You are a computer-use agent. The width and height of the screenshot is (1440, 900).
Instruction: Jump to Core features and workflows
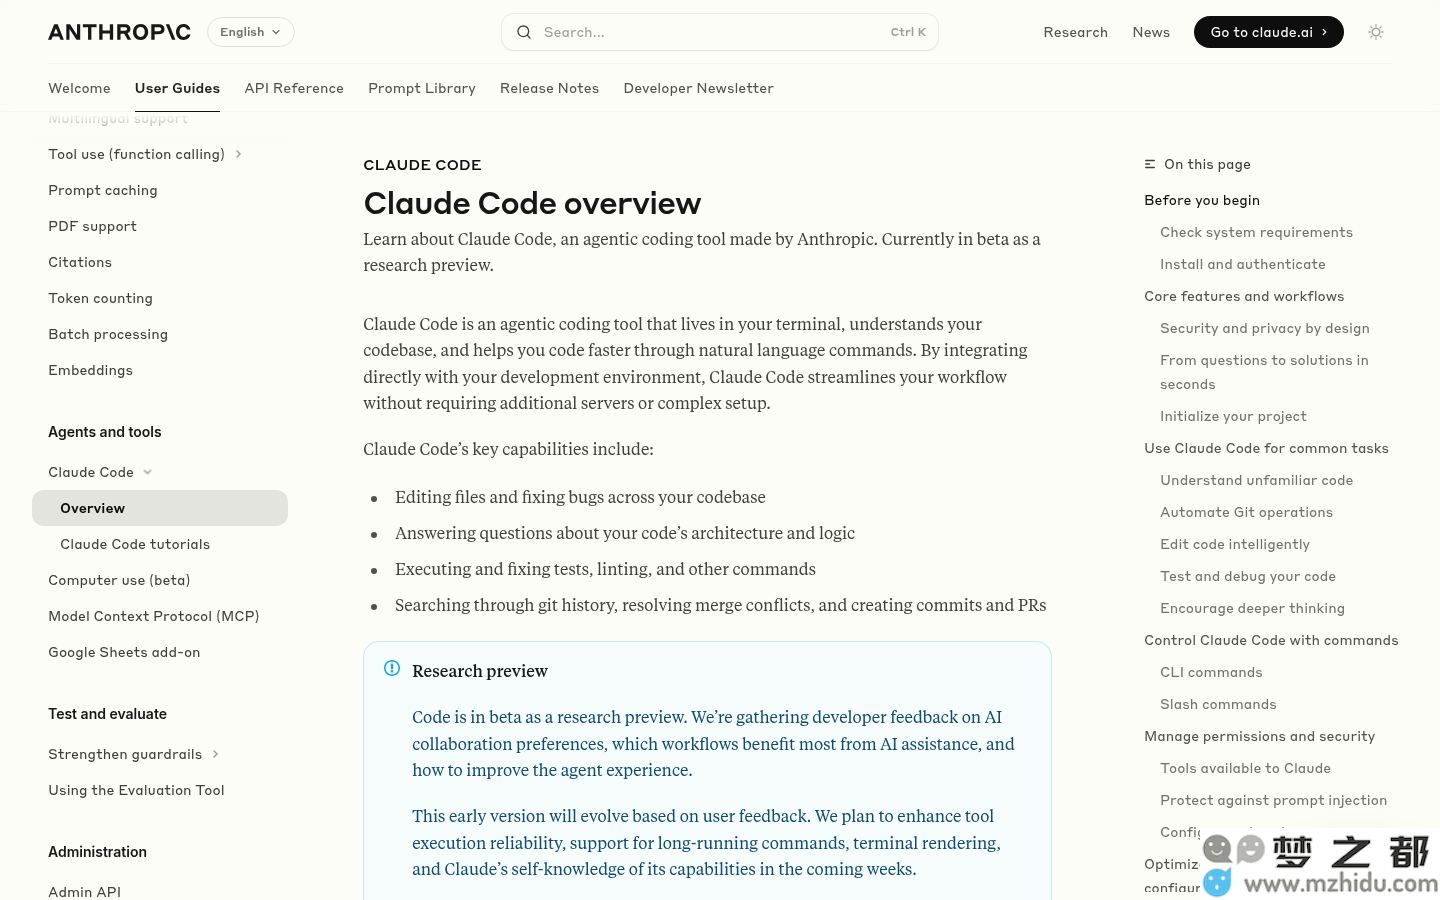tap(1244, 296)
